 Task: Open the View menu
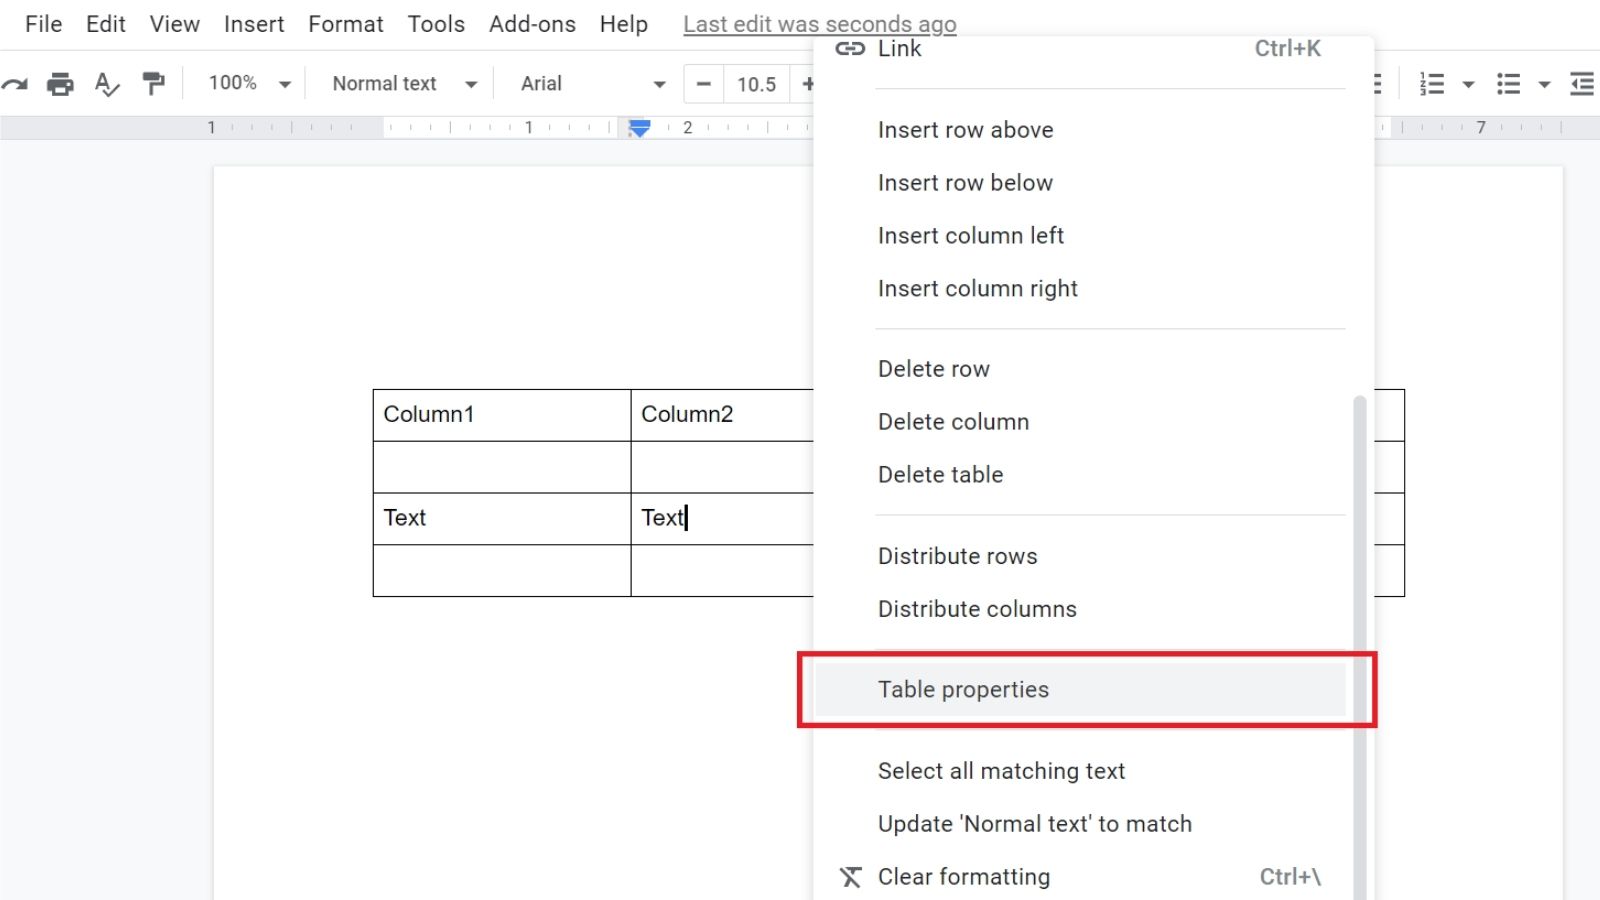tap(175, 24)
